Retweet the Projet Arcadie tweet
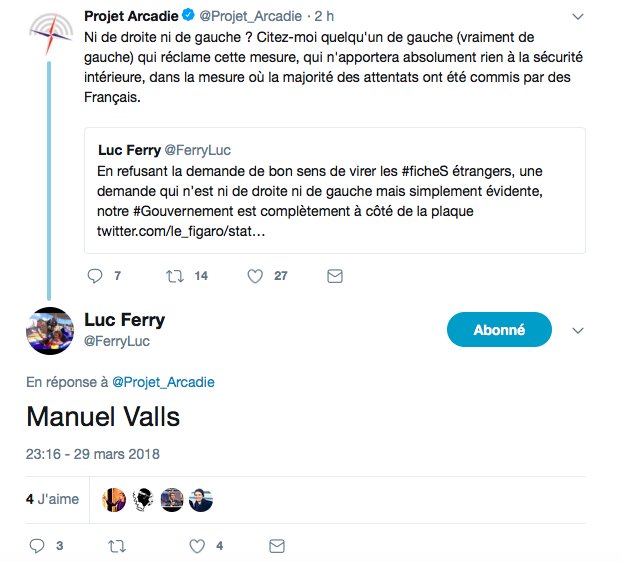Screen dimensions: 622x562 tap(174, 275)
